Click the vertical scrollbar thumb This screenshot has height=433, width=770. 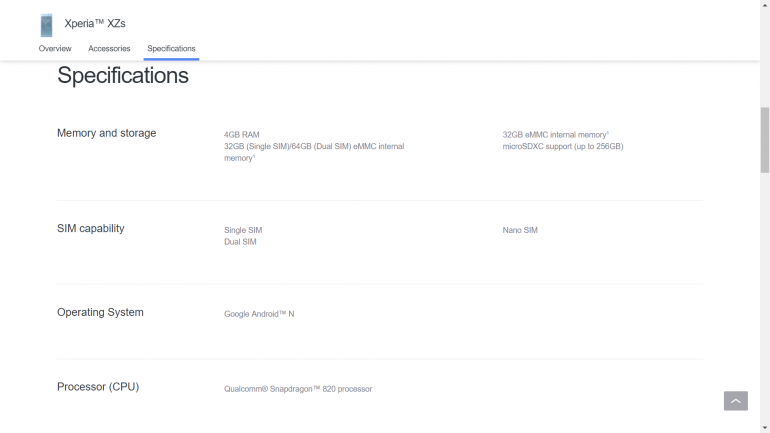click(x=765, y=140)
